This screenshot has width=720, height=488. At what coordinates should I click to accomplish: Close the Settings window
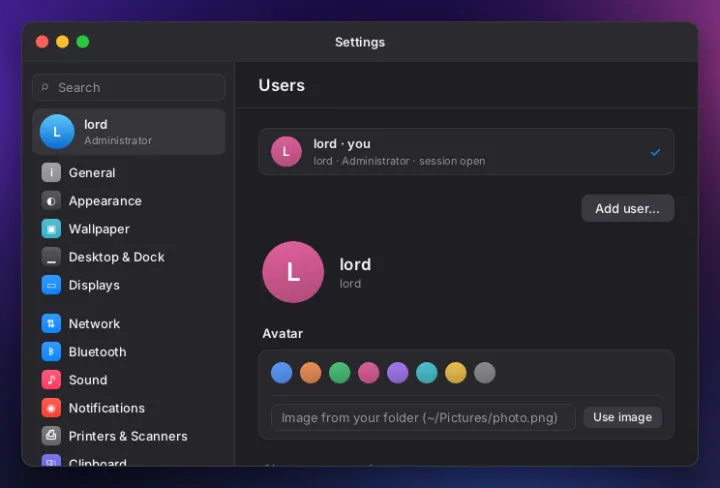[42, 42]
